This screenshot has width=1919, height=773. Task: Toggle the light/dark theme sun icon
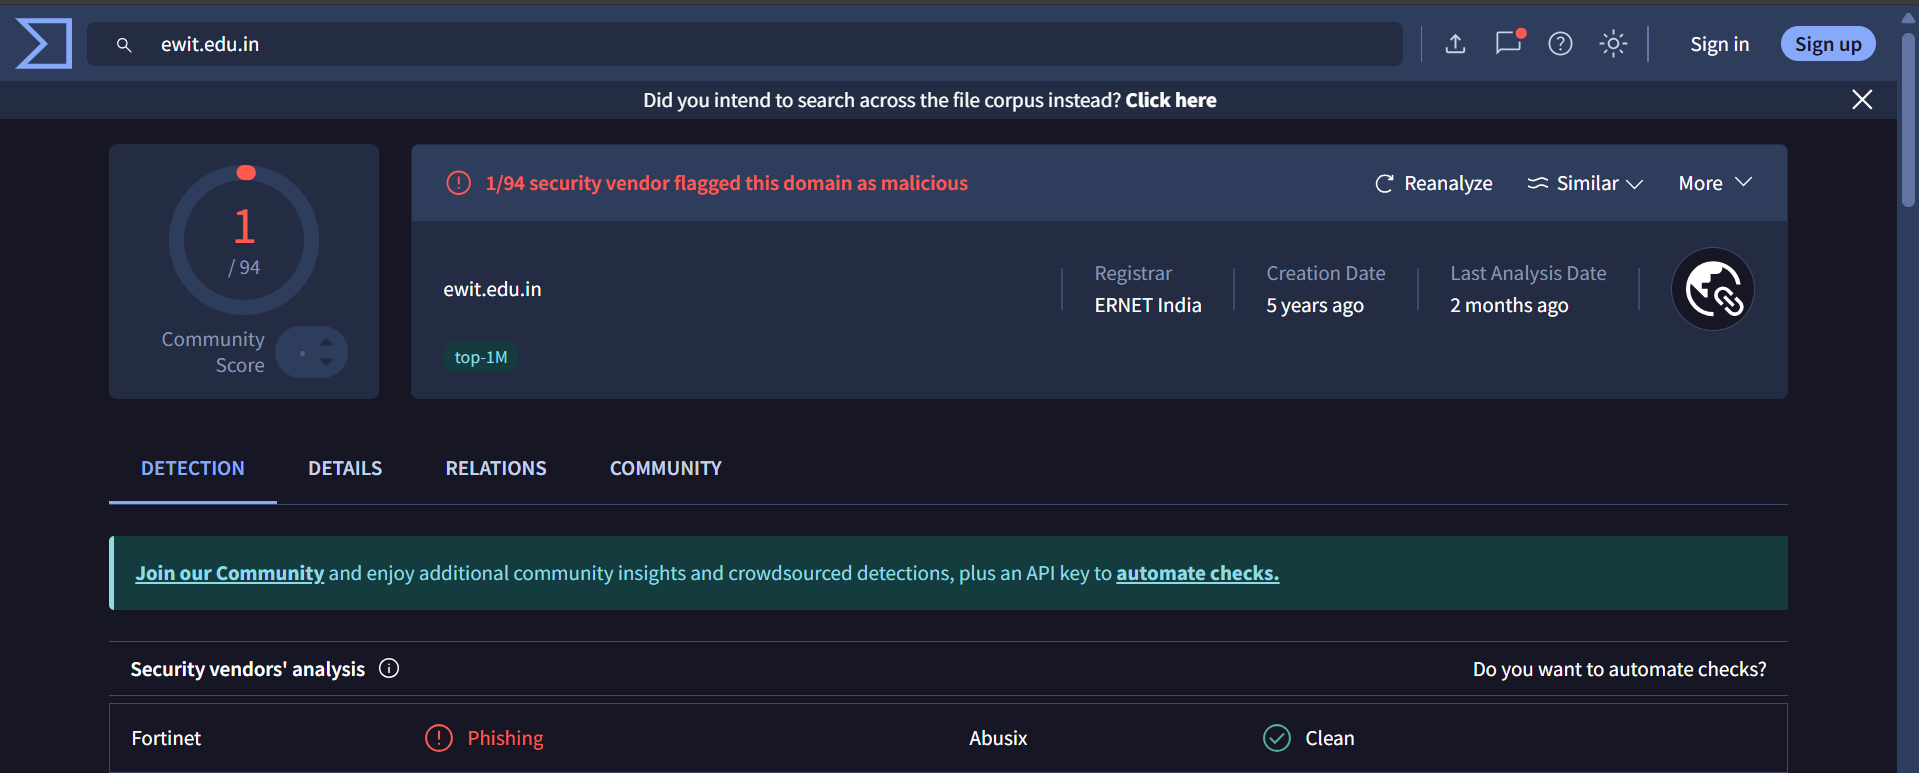(1613, 44)
